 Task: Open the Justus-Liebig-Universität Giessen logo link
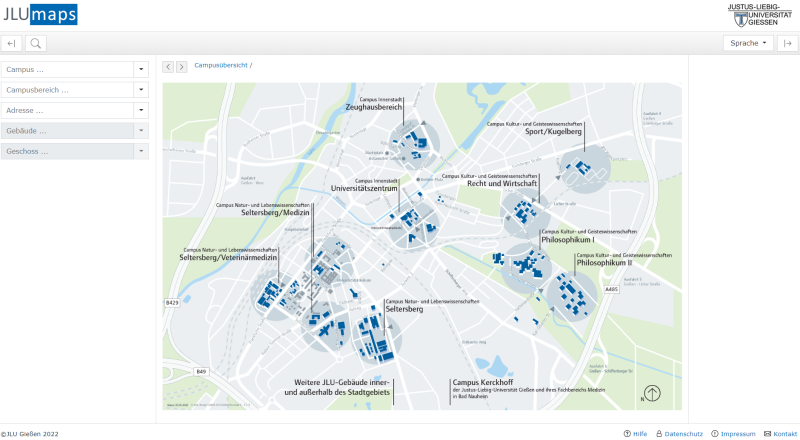click(760, 15)
